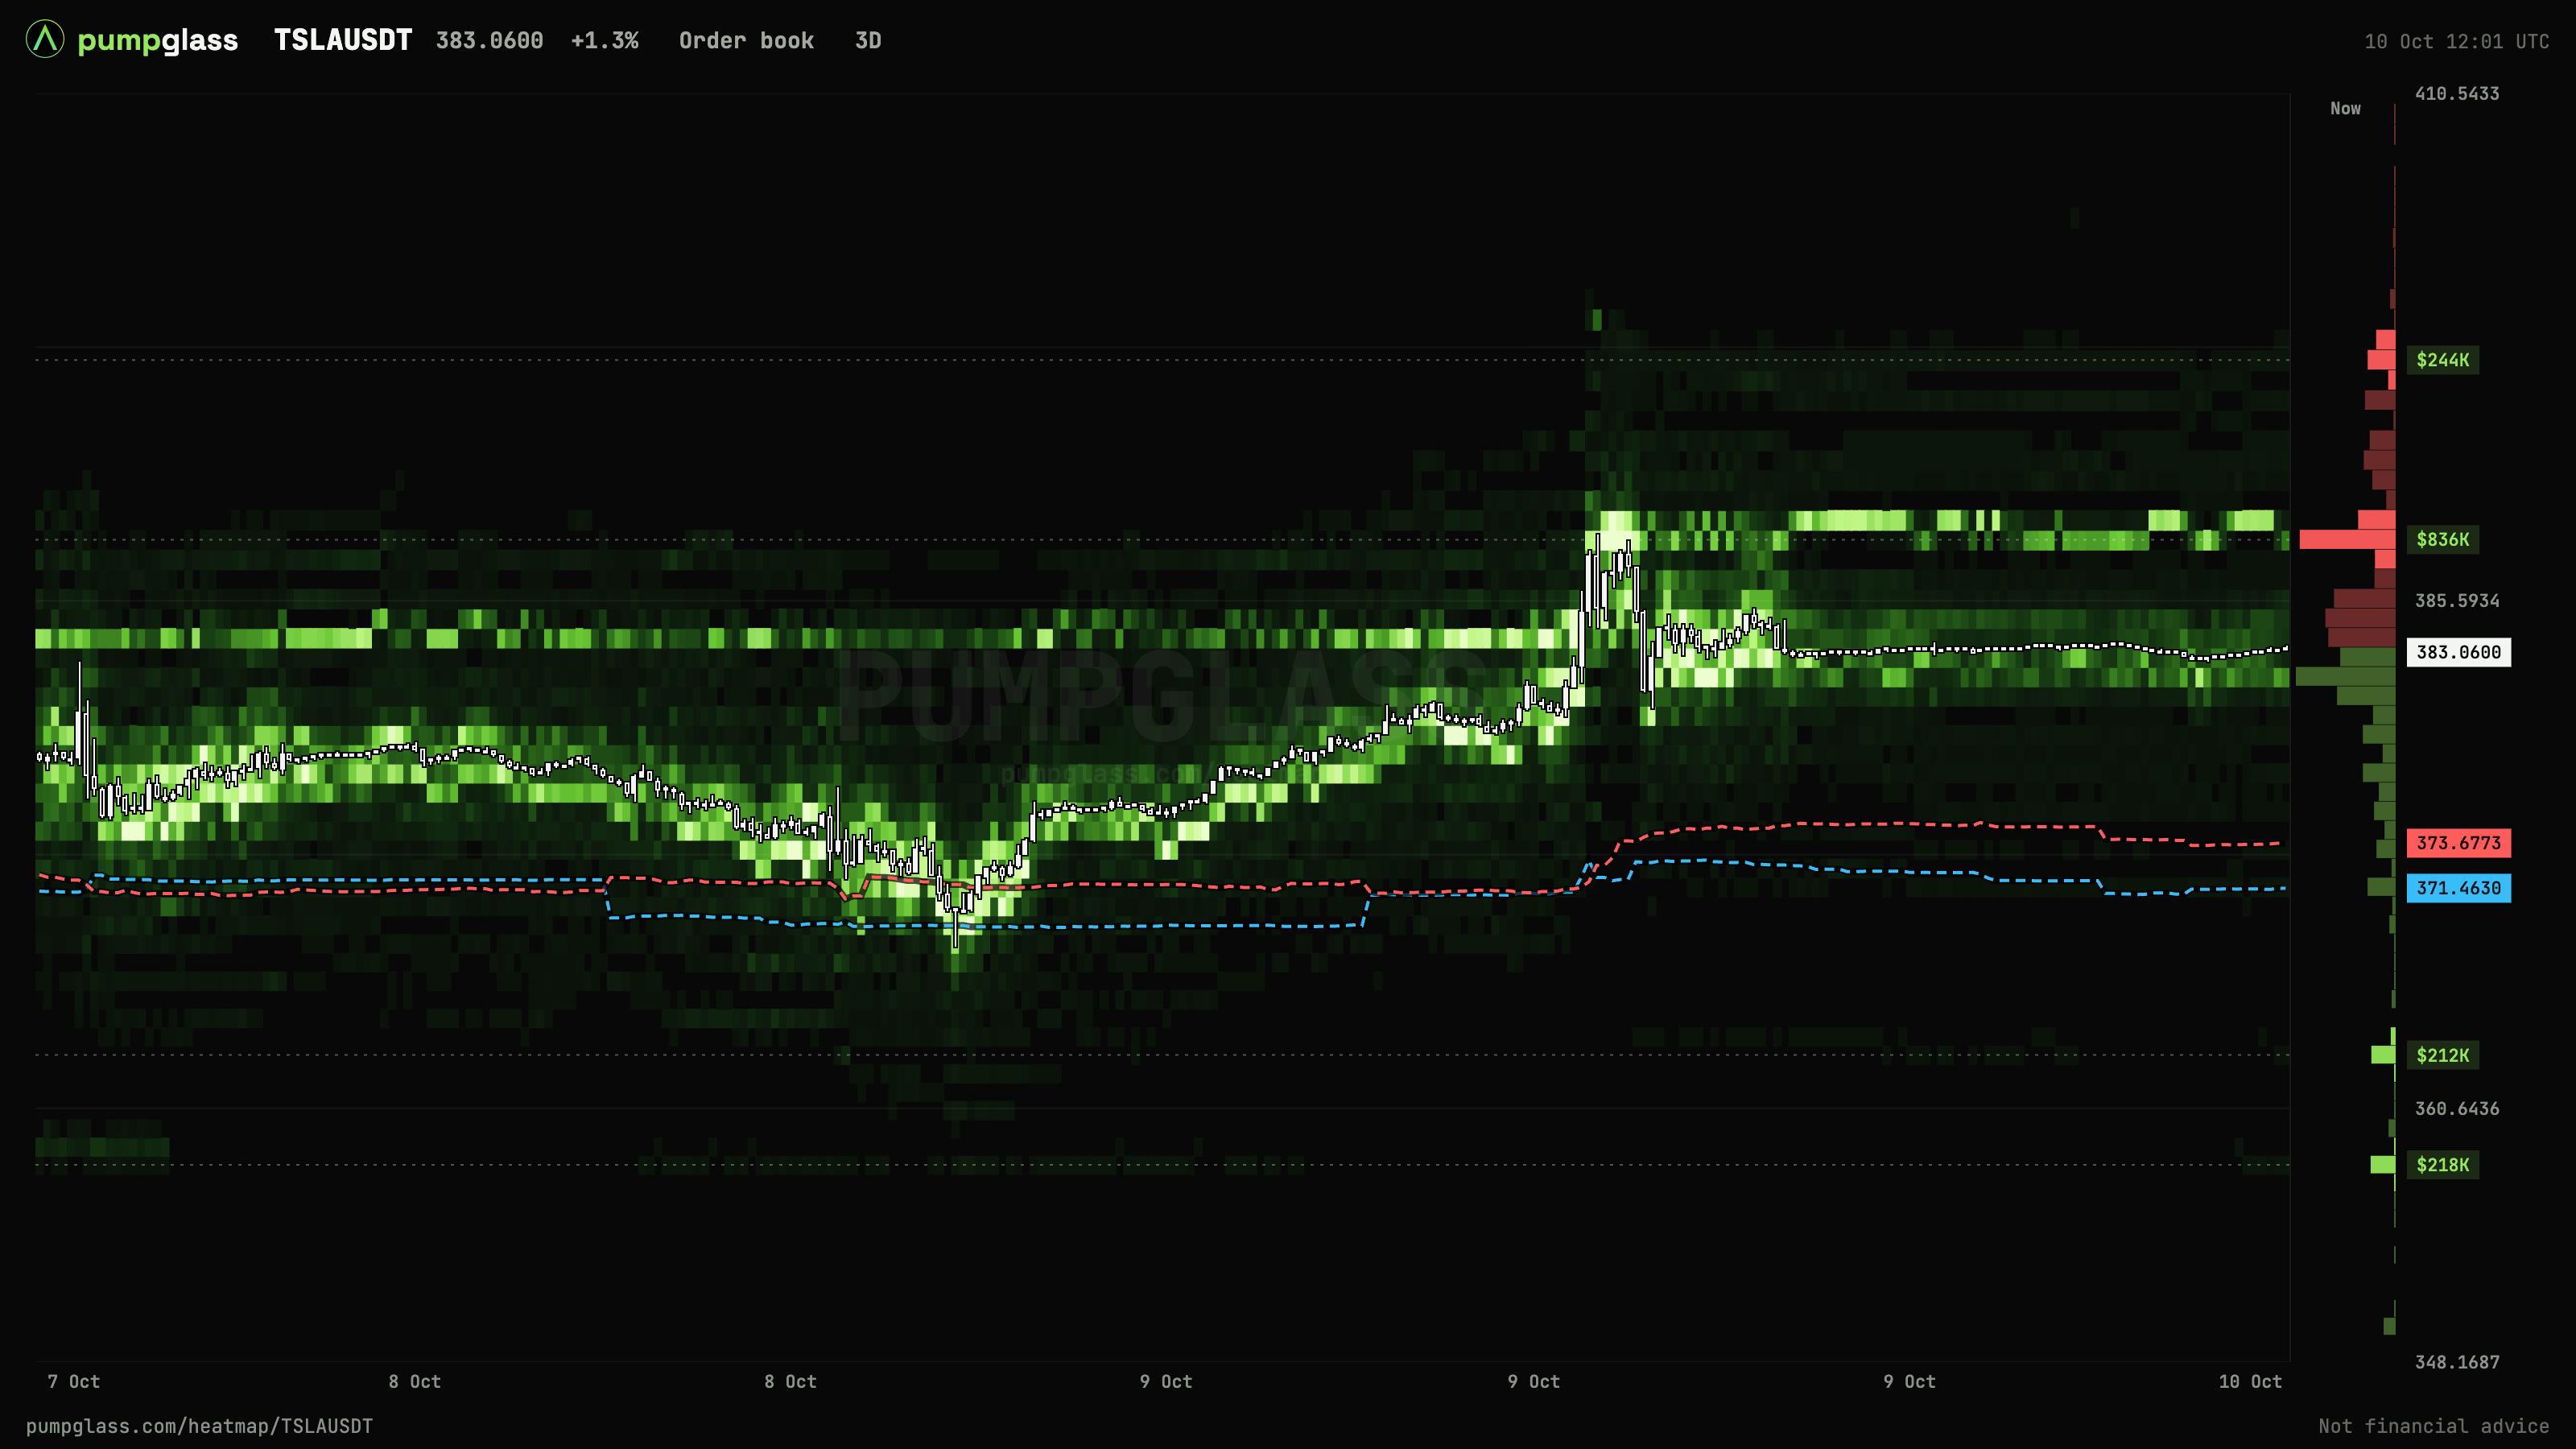Screen dimensions: 2576x1449
Task: Click the Now label above depth profile
Action: tap(2345, 108)
